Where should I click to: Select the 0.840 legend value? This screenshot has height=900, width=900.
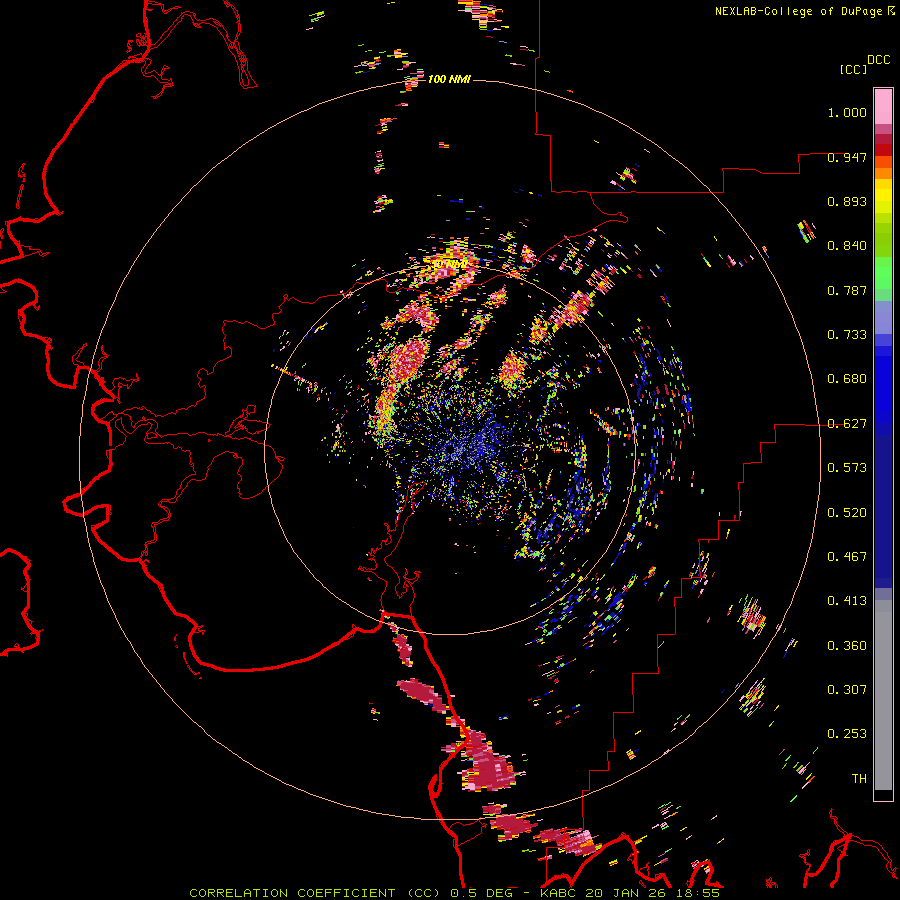point(847,246)
